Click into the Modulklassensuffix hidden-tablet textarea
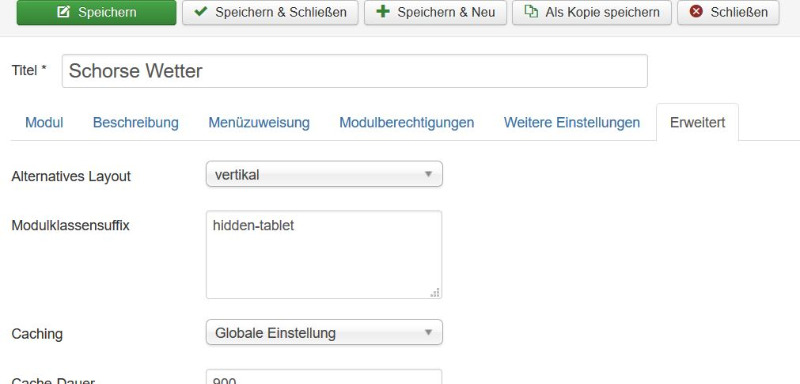Viewport: 800px width, 384px height. [324, 254]
